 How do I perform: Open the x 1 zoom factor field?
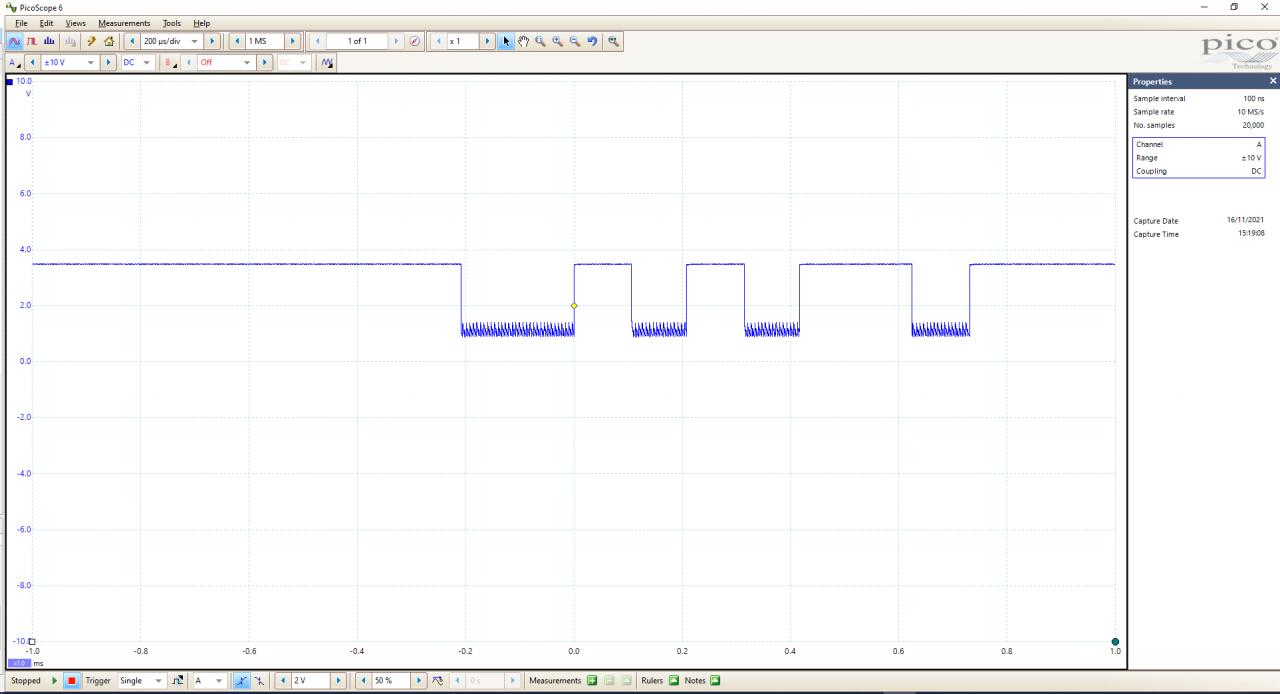pos(463,41)
